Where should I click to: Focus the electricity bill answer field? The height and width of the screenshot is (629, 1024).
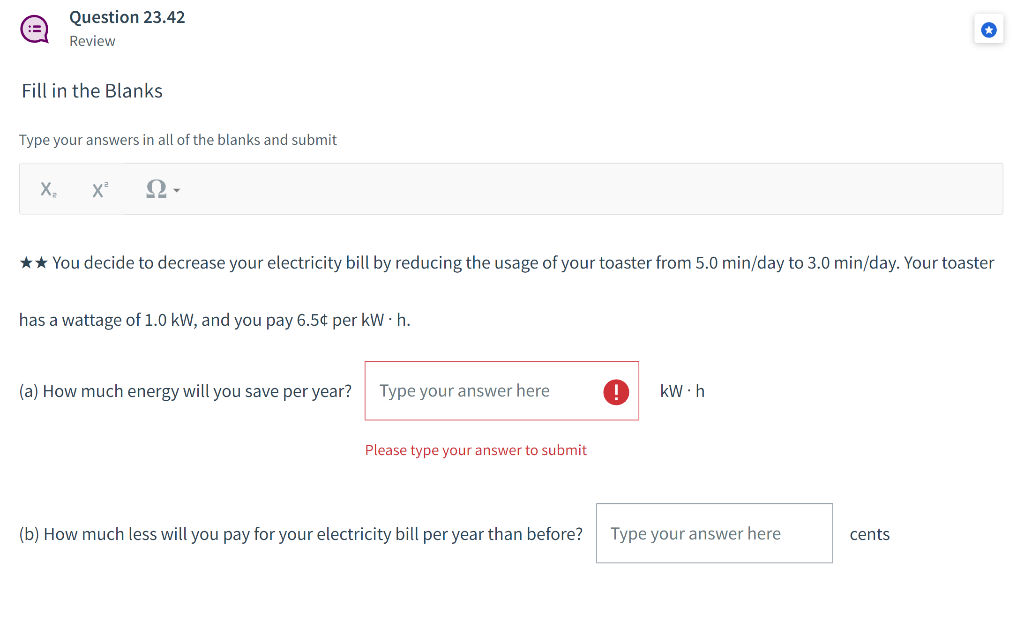point(713,534)
